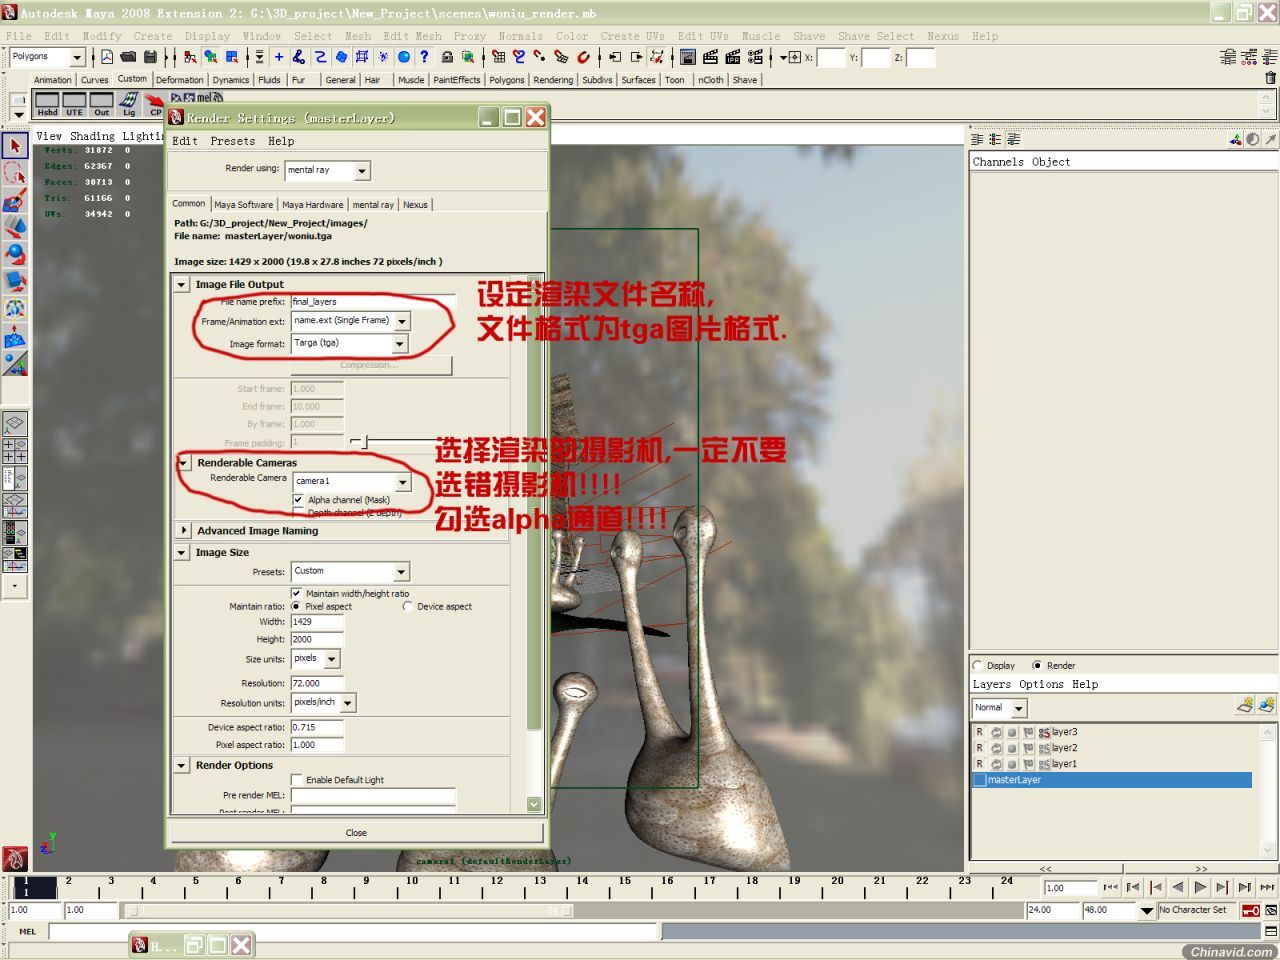
Task: Click the IPR render clapperboard icon
Action: point(732,57)
